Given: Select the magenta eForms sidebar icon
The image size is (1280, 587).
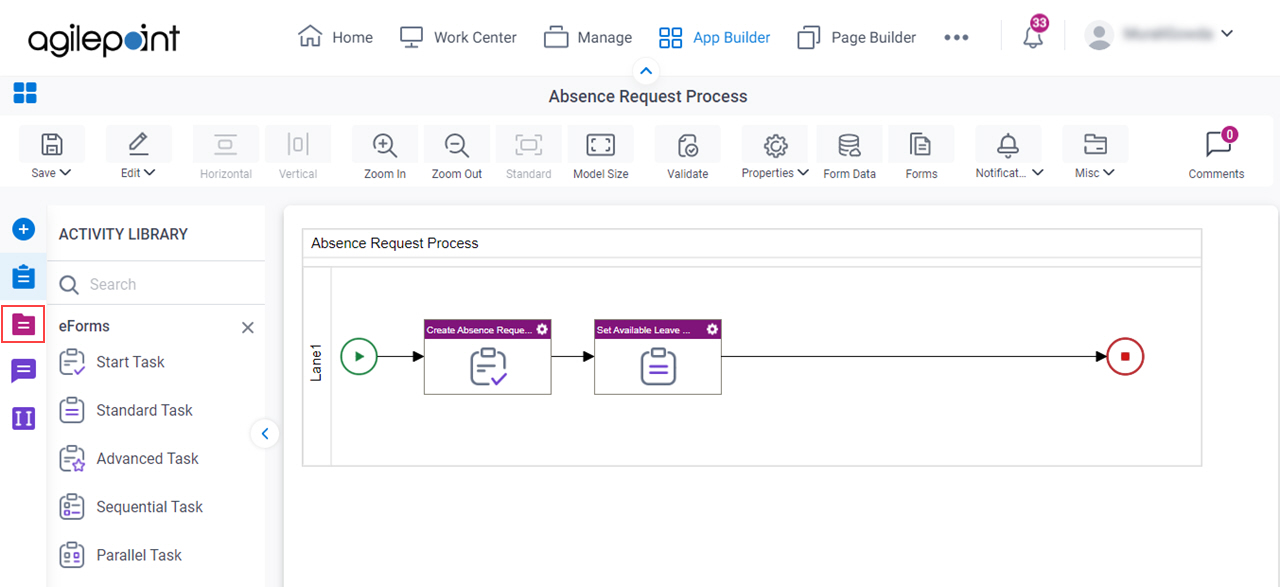Looking at the screenshot, I should (23, 324).
